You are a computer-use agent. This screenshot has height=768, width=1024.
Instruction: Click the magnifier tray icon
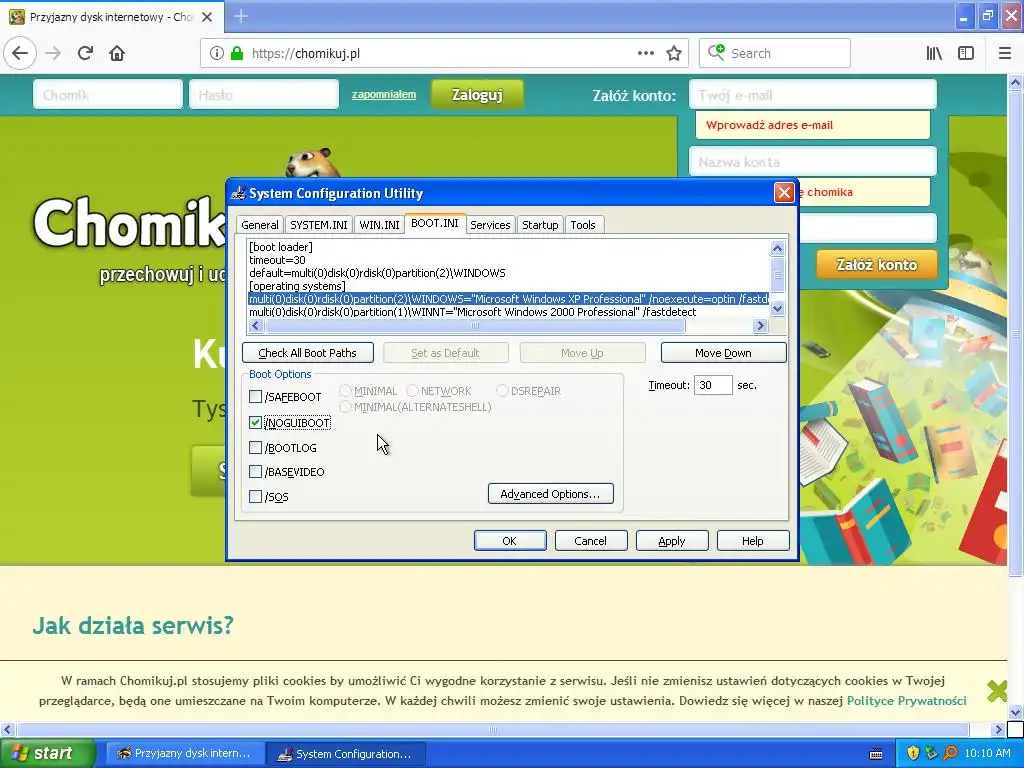click(x=950, y=753)
